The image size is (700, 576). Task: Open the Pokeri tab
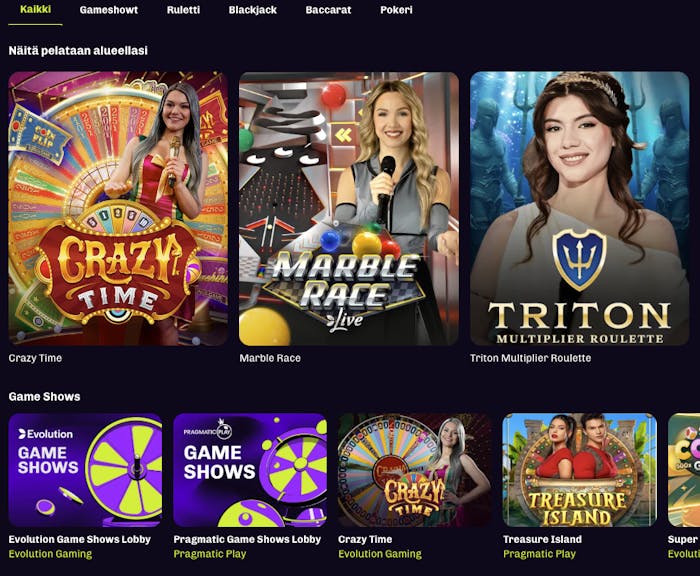pos(396,10)
